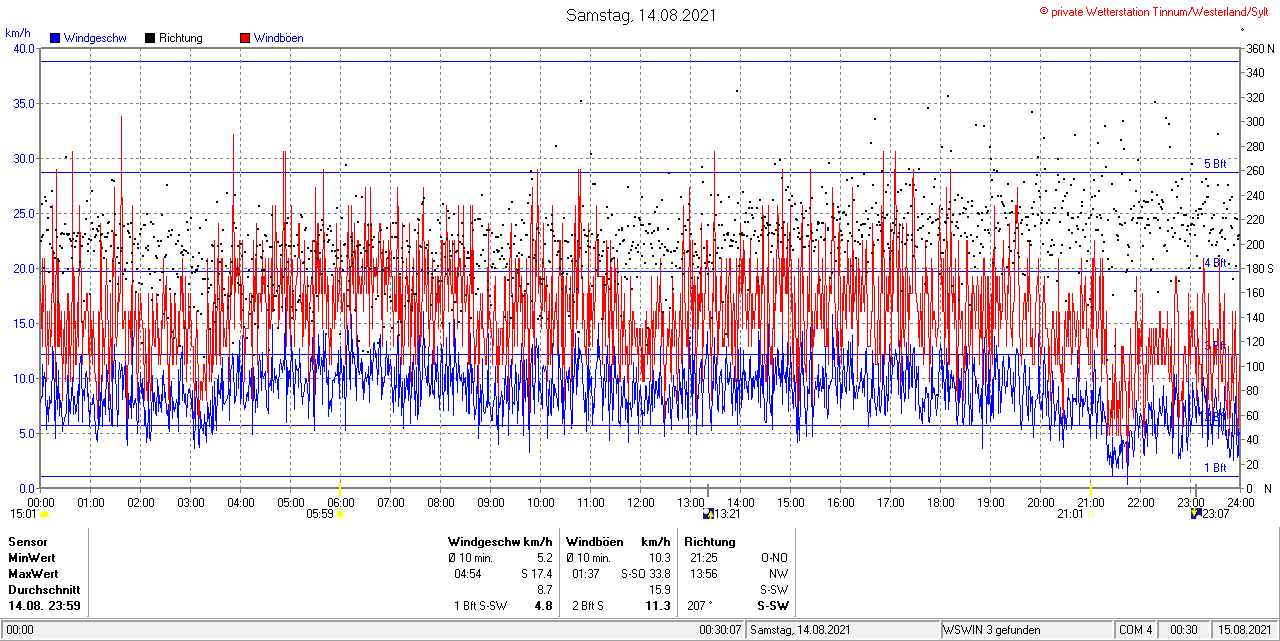Select the Windgeschw legend label
Viewport: 1280px width, 641px height.
pos(94,38)
